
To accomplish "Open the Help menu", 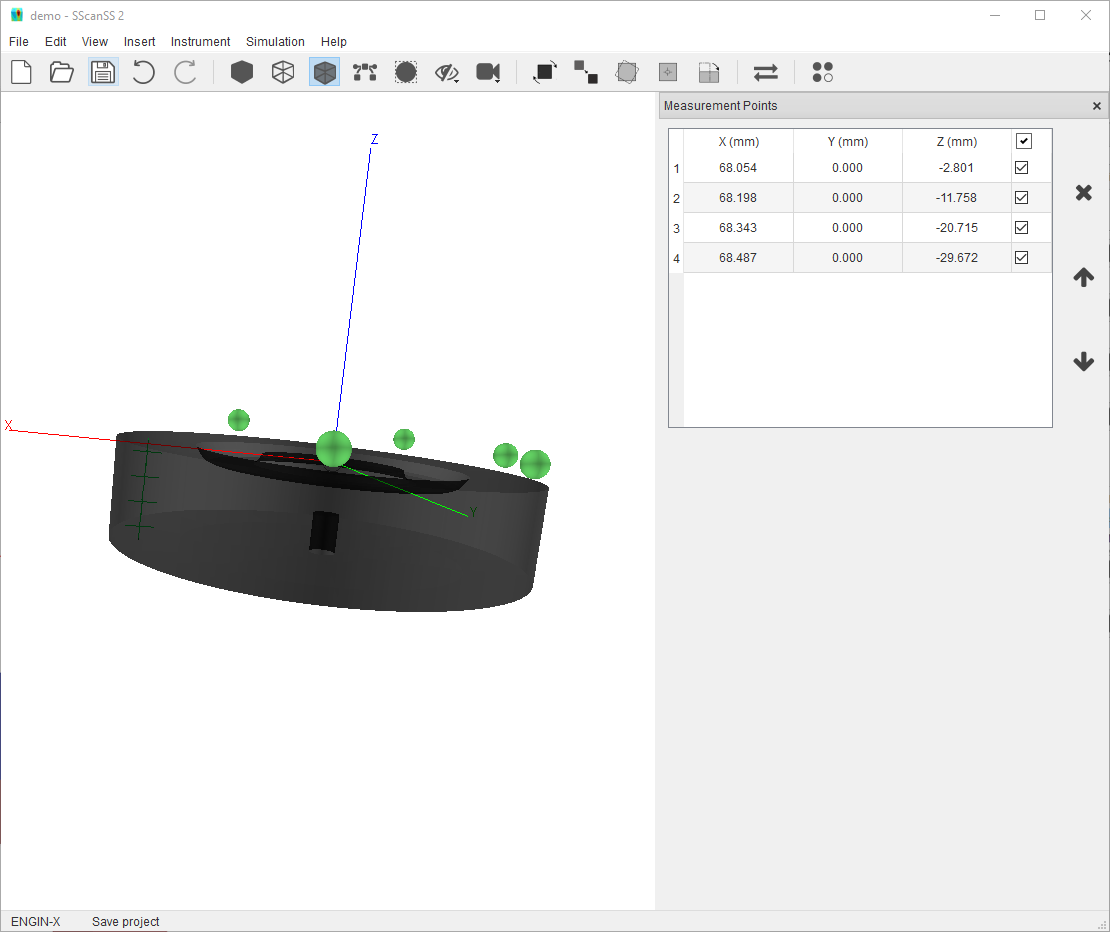I will [333, 42].
